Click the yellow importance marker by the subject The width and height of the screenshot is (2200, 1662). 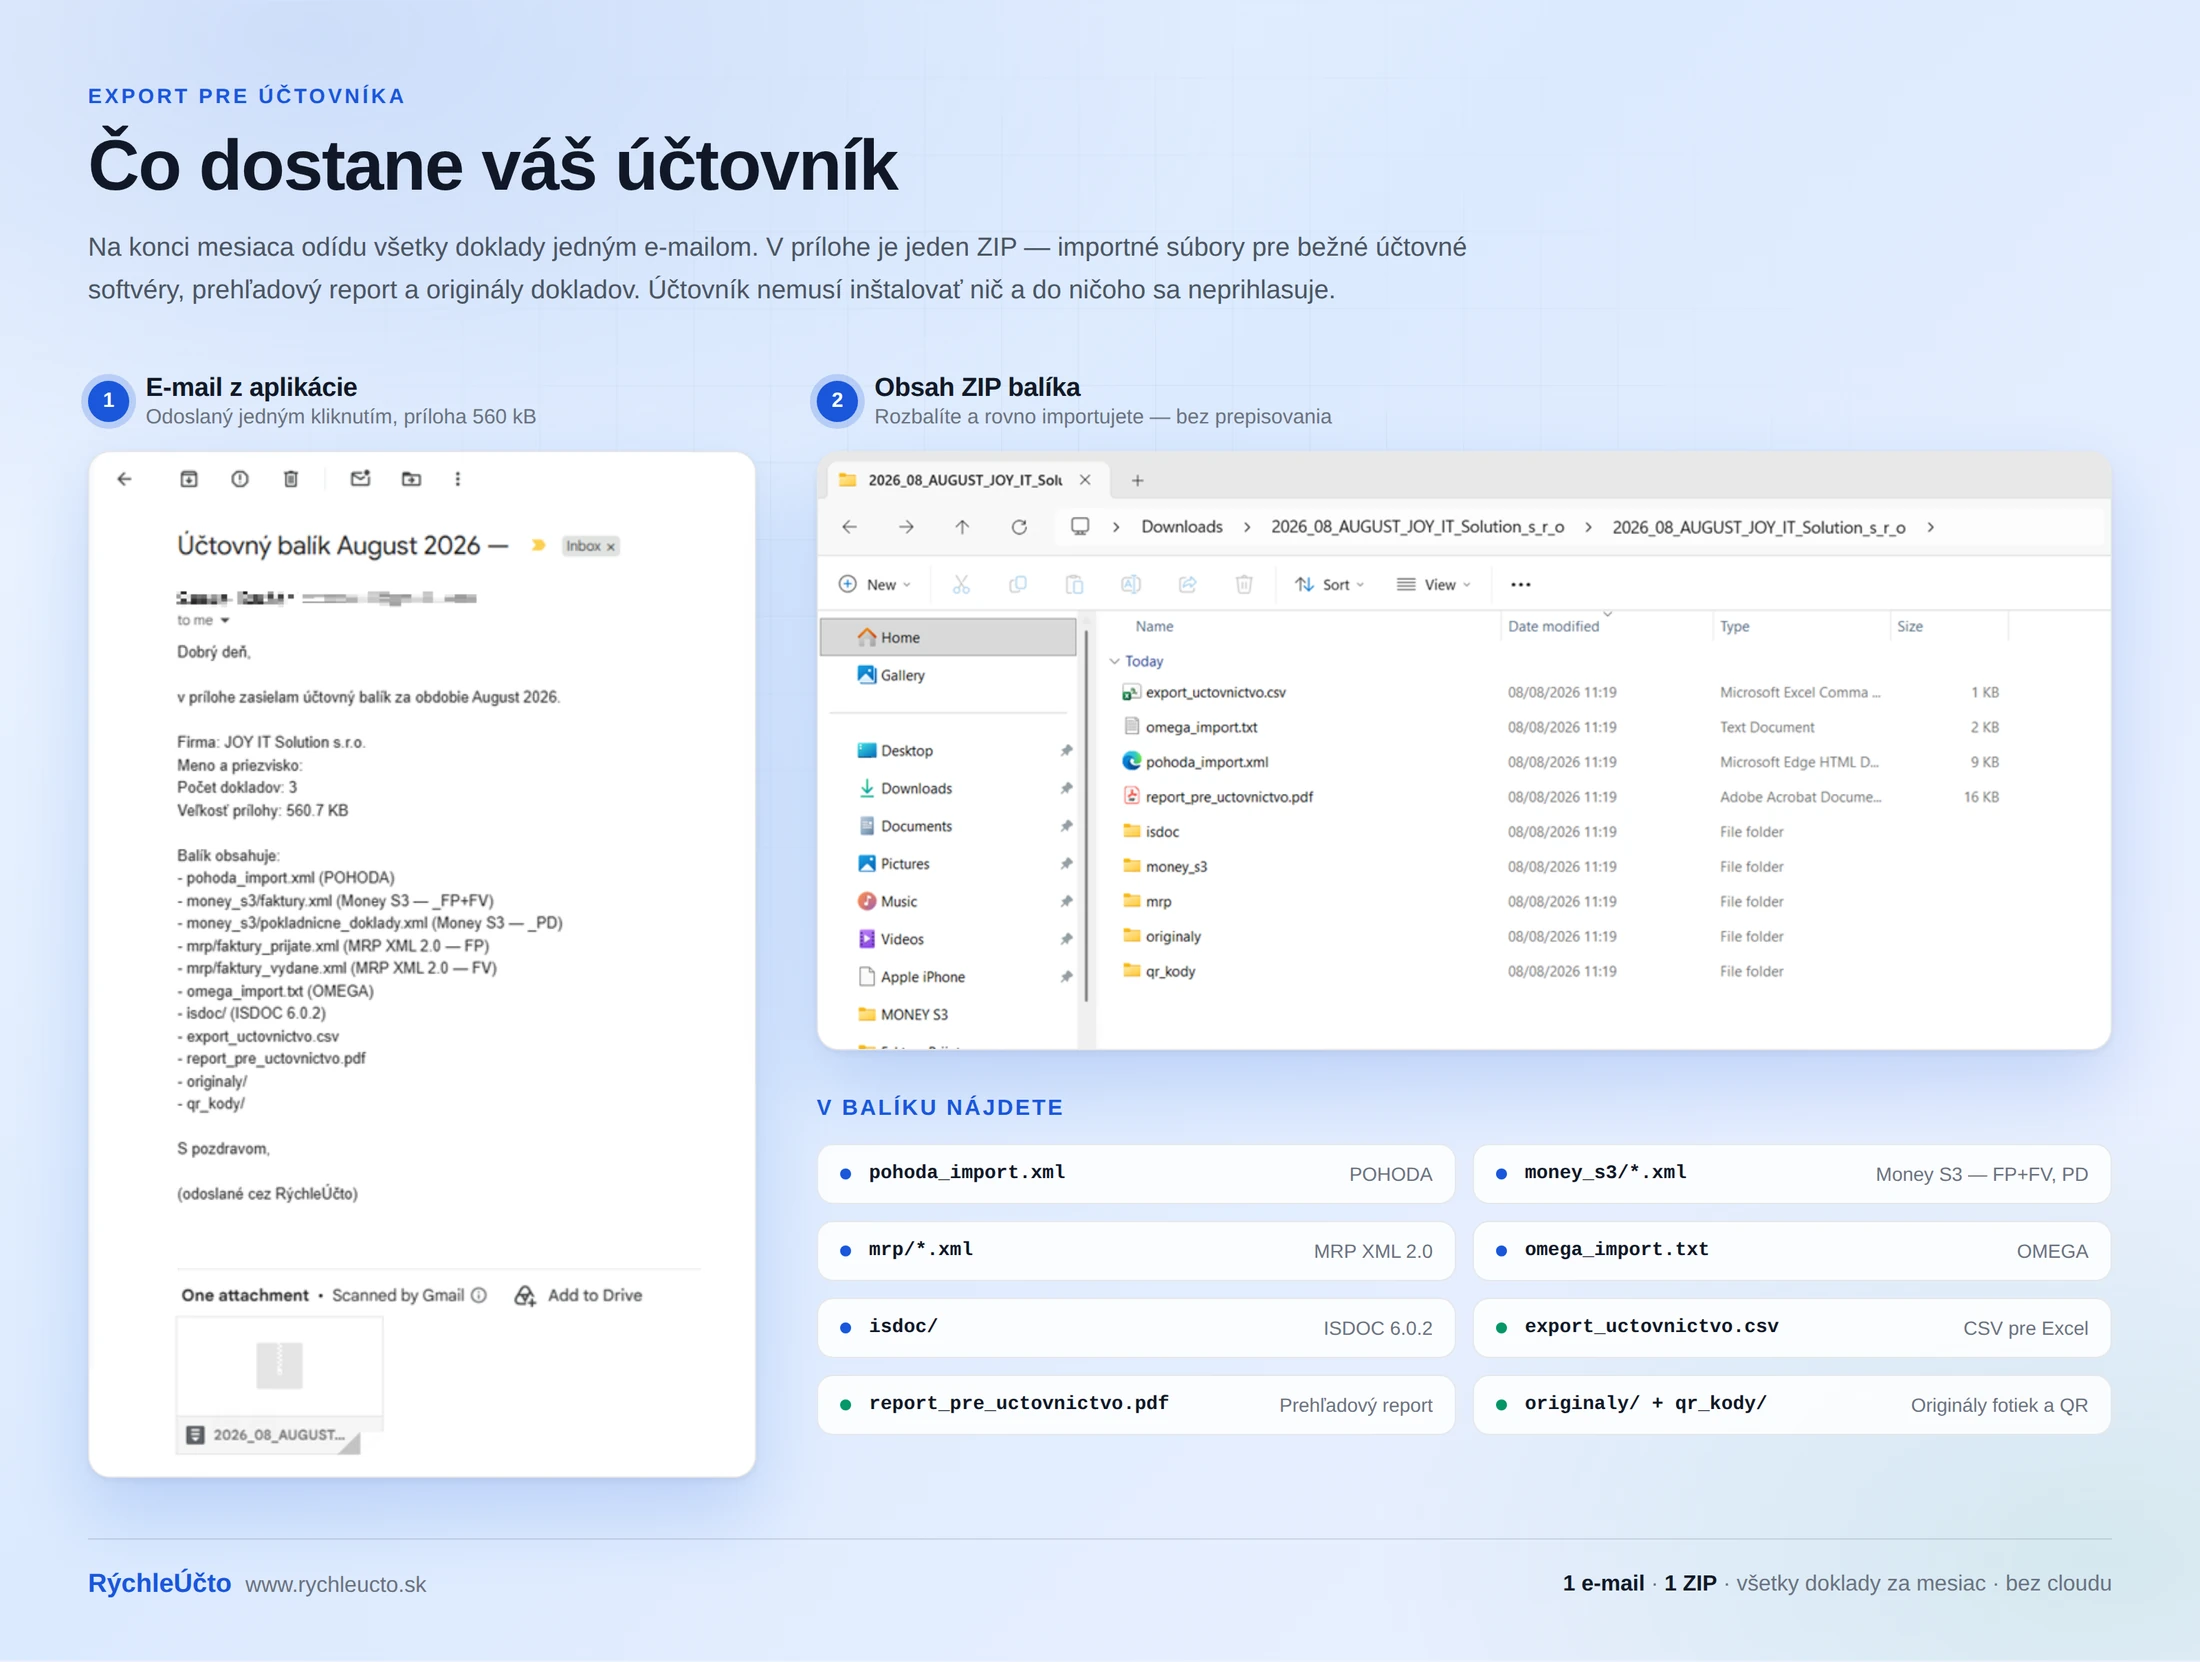(x=538, y=545)
